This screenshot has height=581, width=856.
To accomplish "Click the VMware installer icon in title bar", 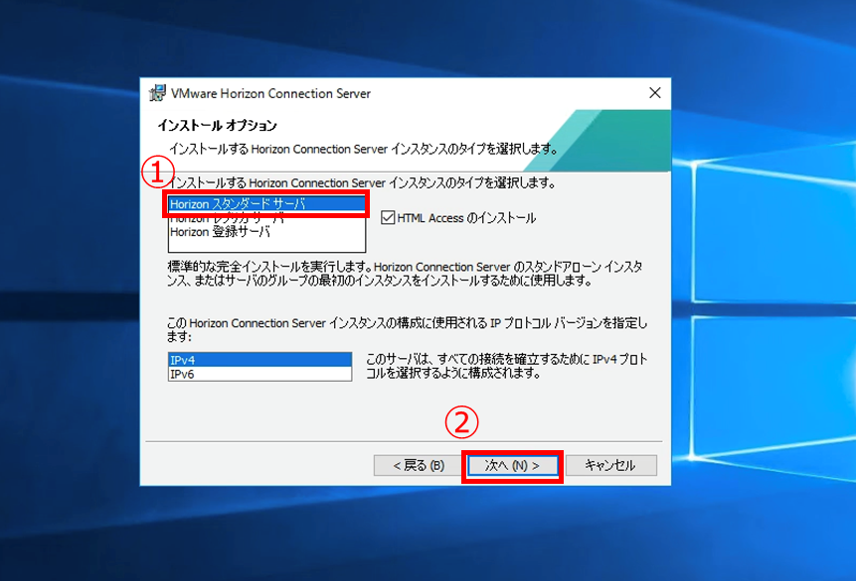I will (x=157, y=94).
